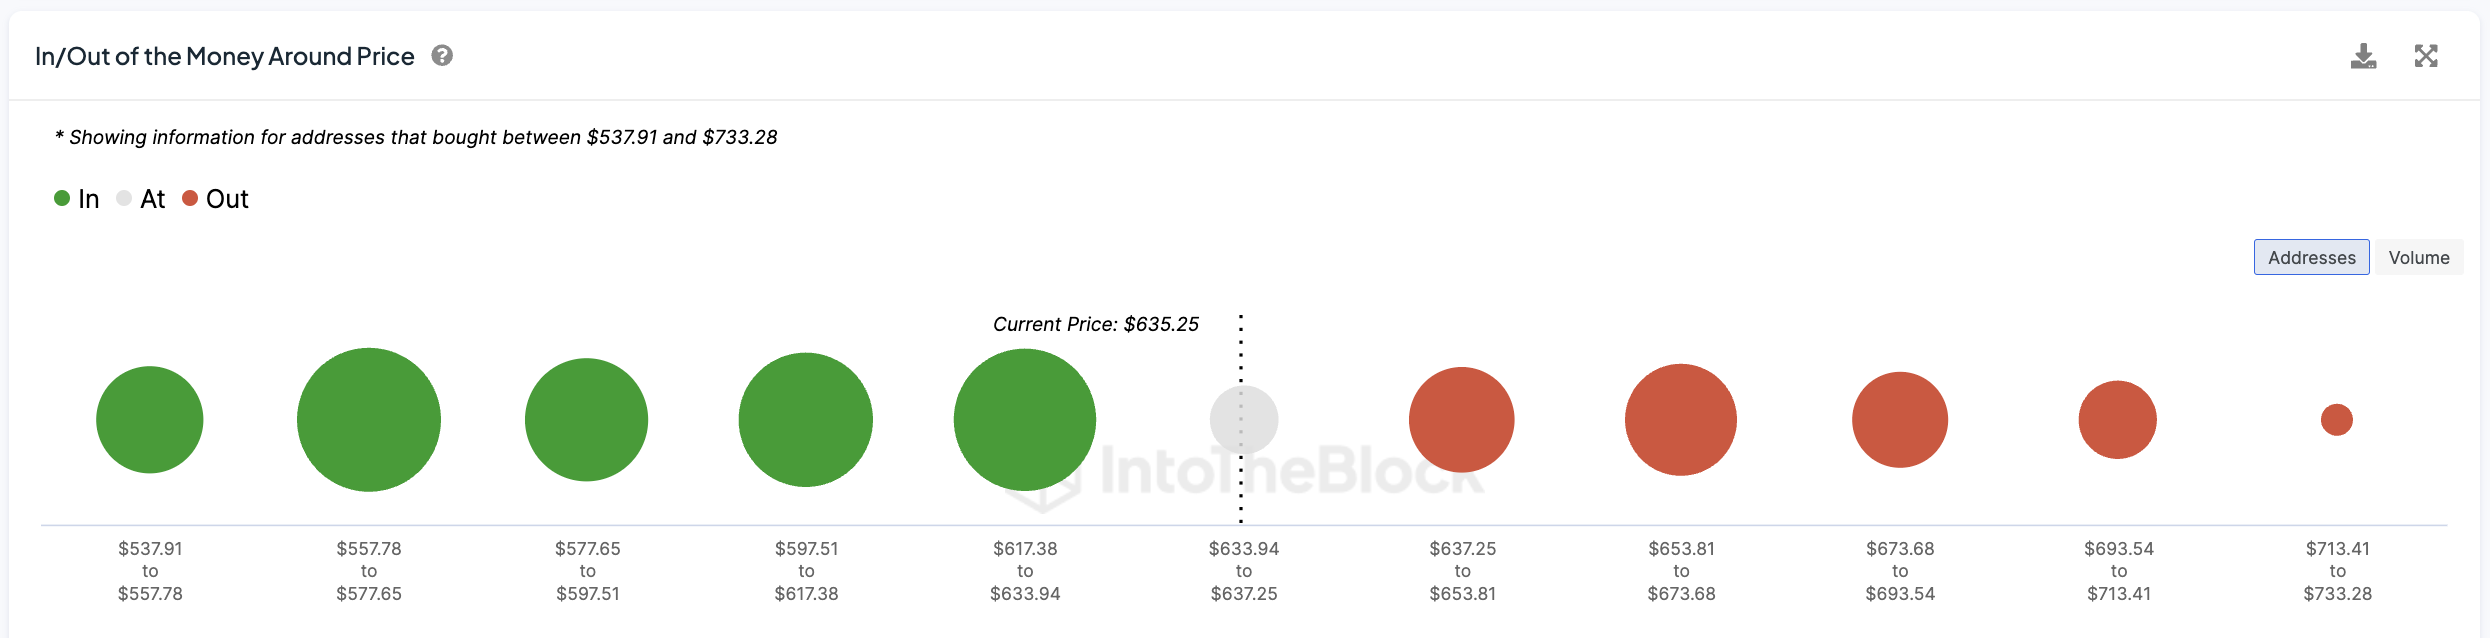Screen dimensions: 2490x638
Task: Toggle the gray At legend dot
Action: (x=124, y=198)
